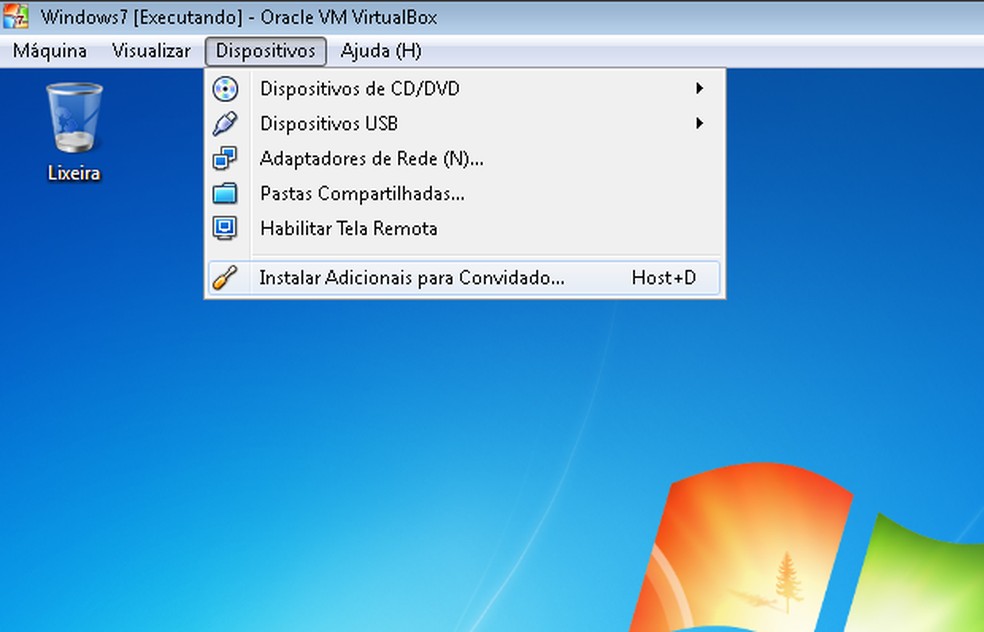Click the network adapters icon

pos(225,158)
